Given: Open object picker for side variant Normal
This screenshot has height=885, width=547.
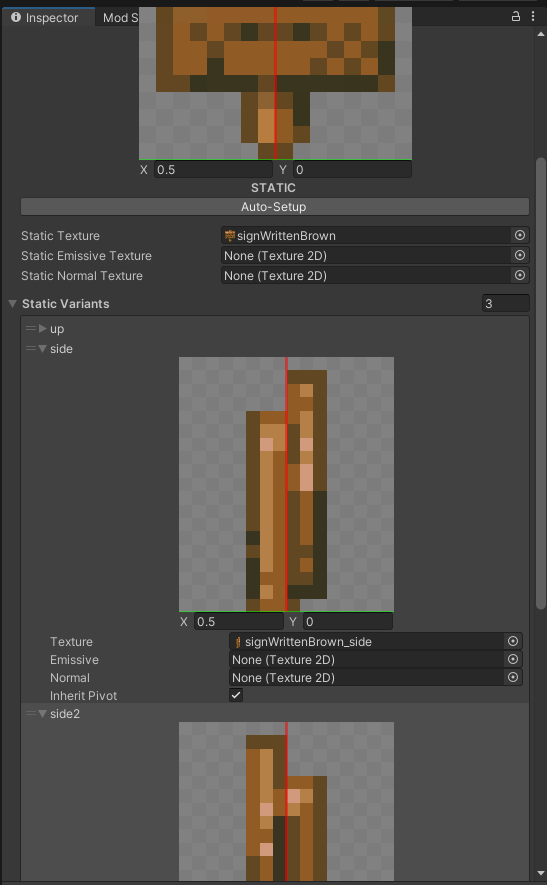Looking at the screenshot, I should [x=513, y=677].
